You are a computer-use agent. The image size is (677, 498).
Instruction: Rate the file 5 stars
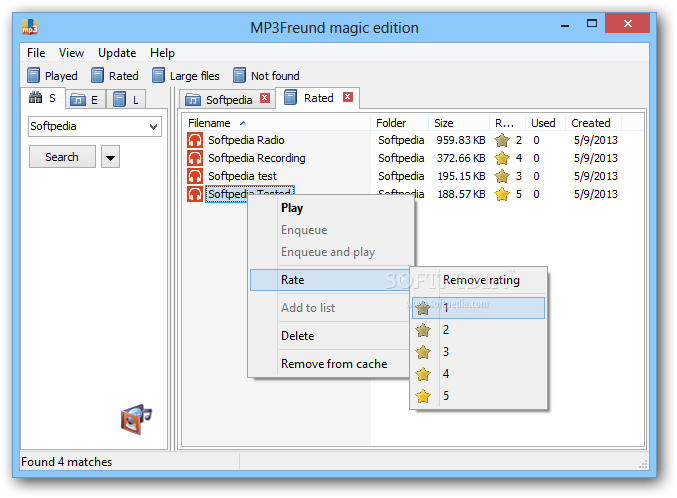point(478,396)
